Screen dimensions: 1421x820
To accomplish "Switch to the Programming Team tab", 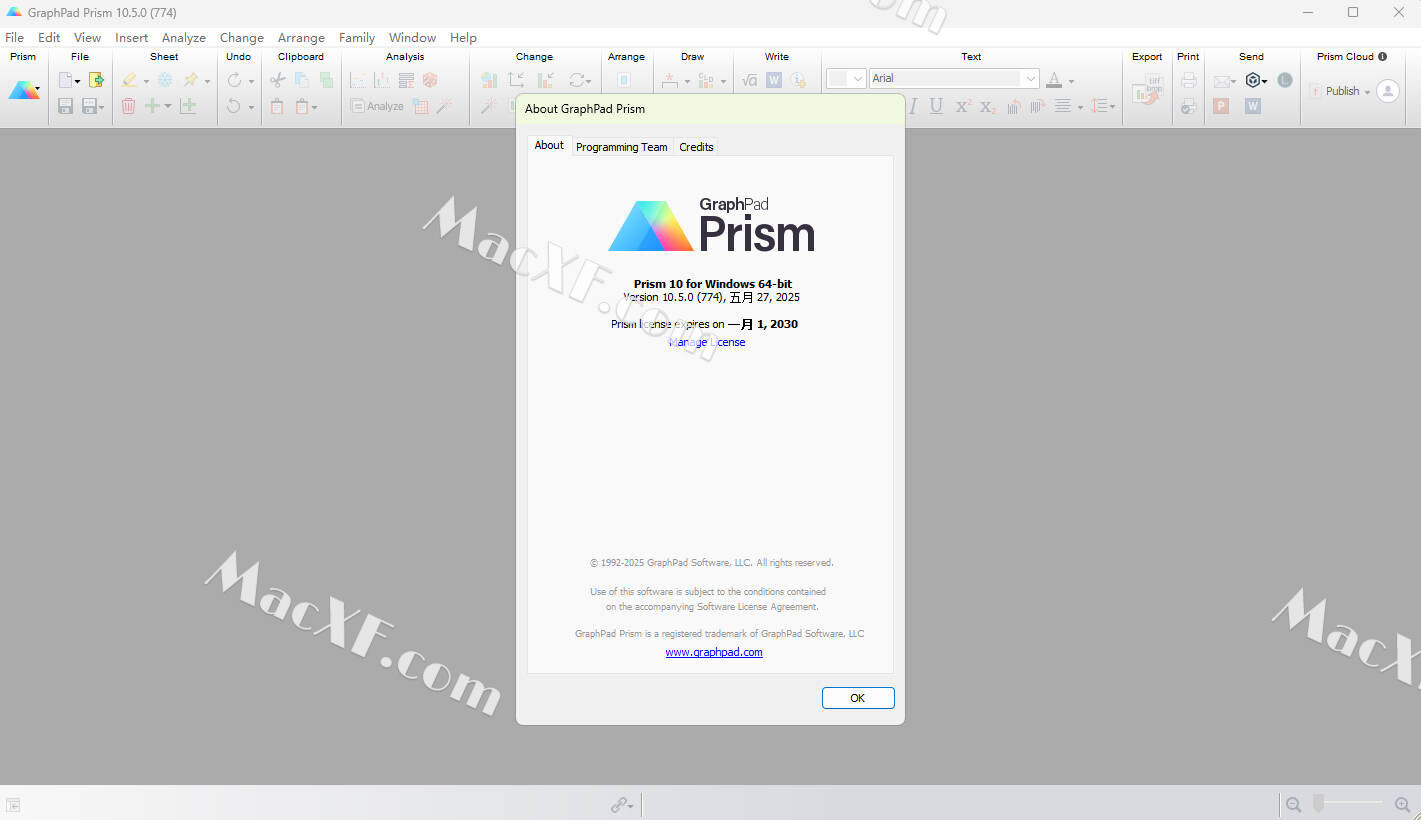I will [x=621, y=147].
